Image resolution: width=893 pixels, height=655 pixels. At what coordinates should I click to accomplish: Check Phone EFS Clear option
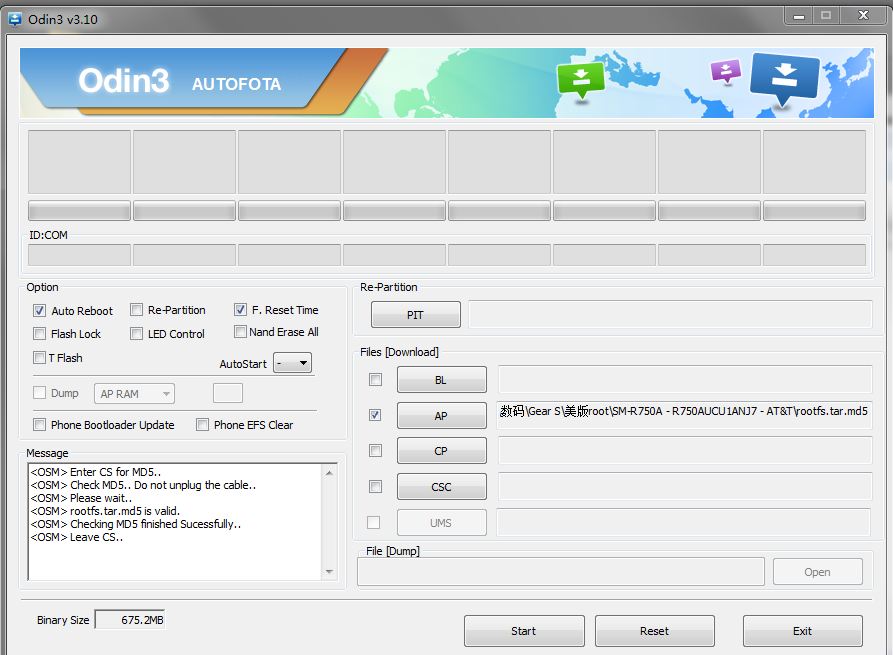pos(202,425)
